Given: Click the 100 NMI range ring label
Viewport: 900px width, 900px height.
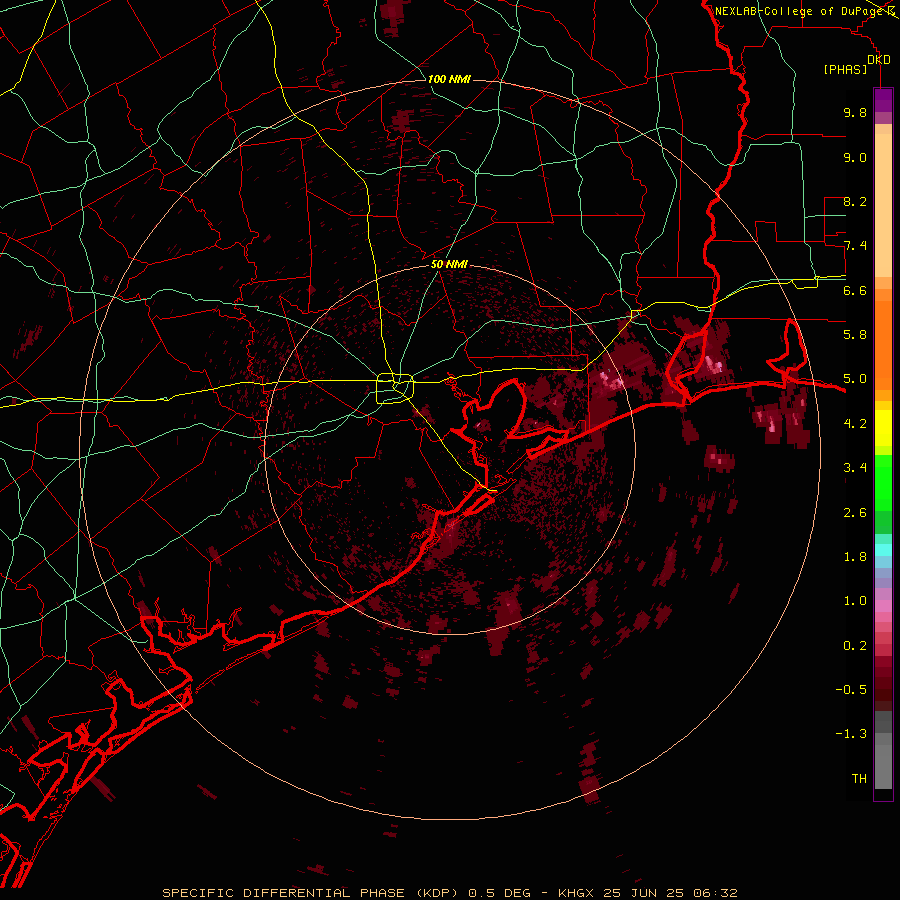Looking at the screenshot, I should pos(449,79).
